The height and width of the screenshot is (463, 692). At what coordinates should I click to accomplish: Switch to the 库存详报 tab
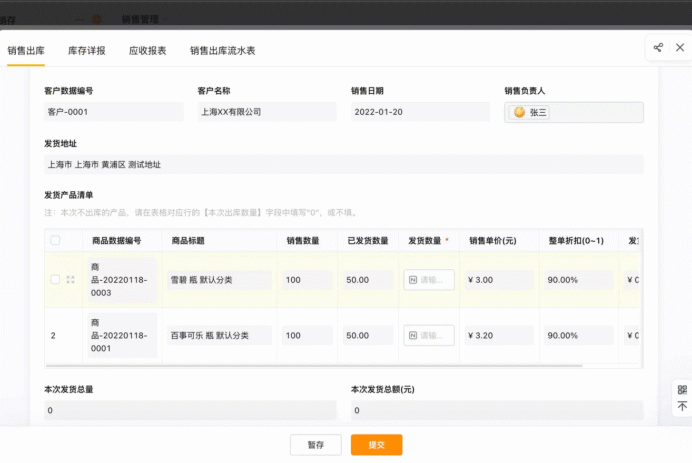86,51
